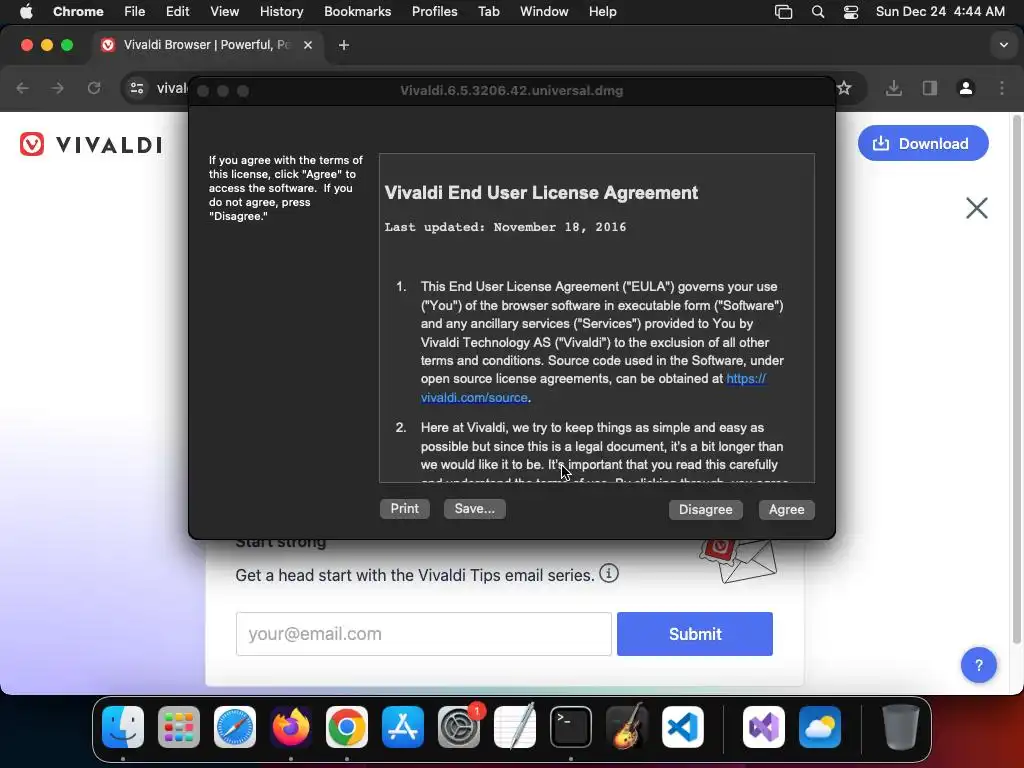Open the Apple menu

click(x=25, y=11)
